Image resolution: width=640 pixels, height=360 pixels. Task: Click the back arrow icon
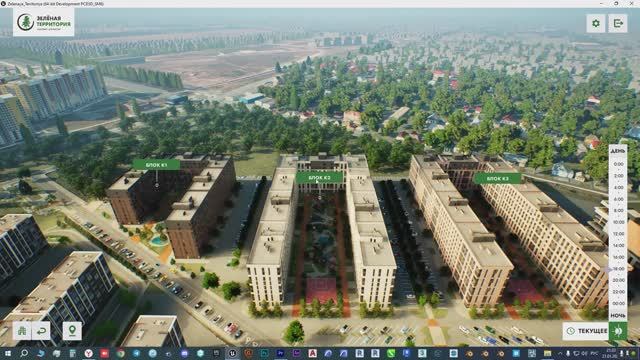tap(41, 331)
